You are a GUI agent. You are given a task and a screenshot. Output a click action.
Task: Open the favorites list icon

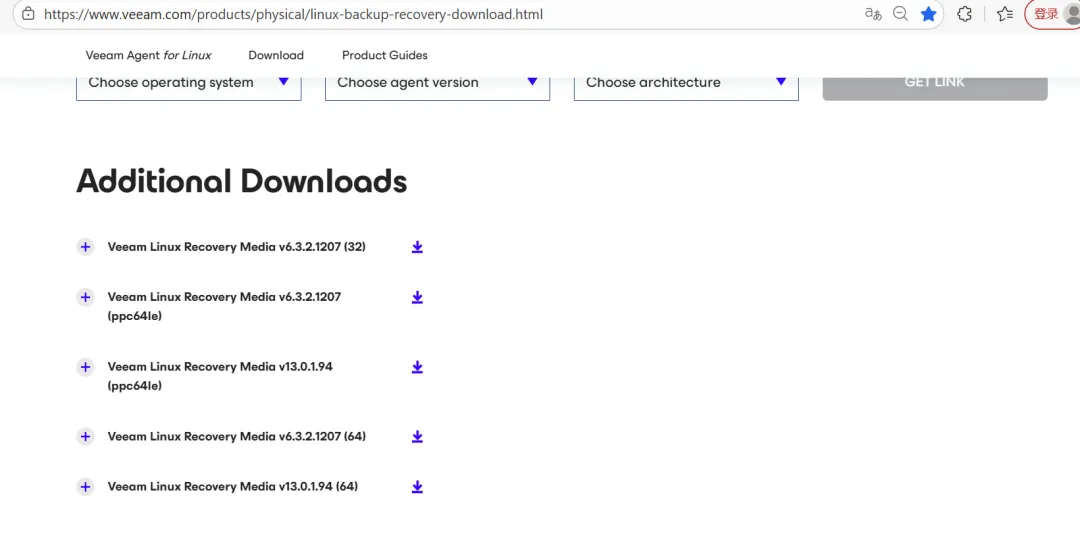[x=1005, y=14]
